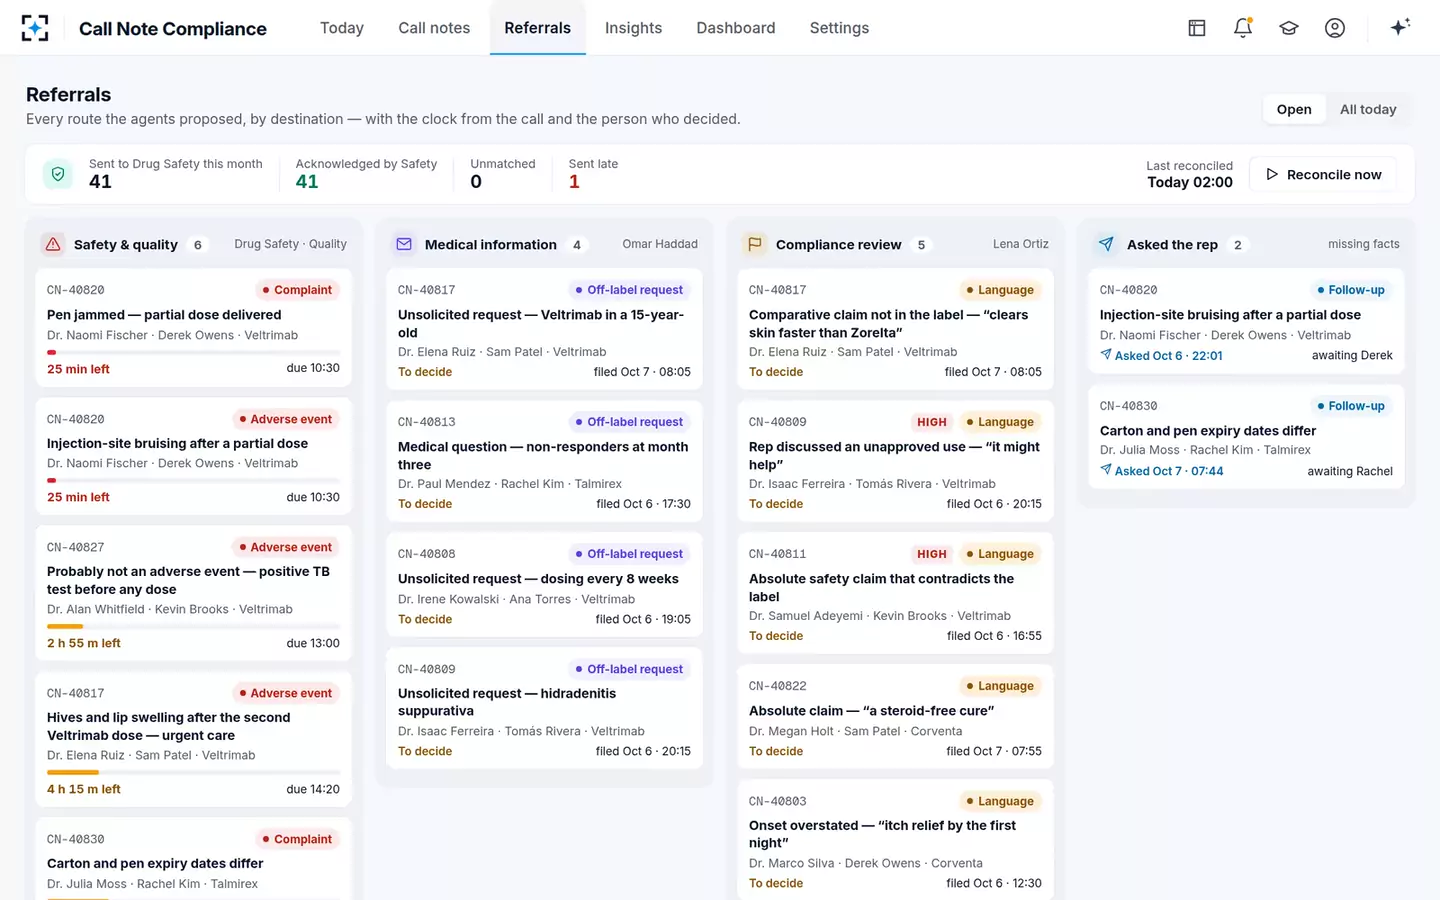
Task: Open the AI sparkle assistant icon
Action: 1400,27
